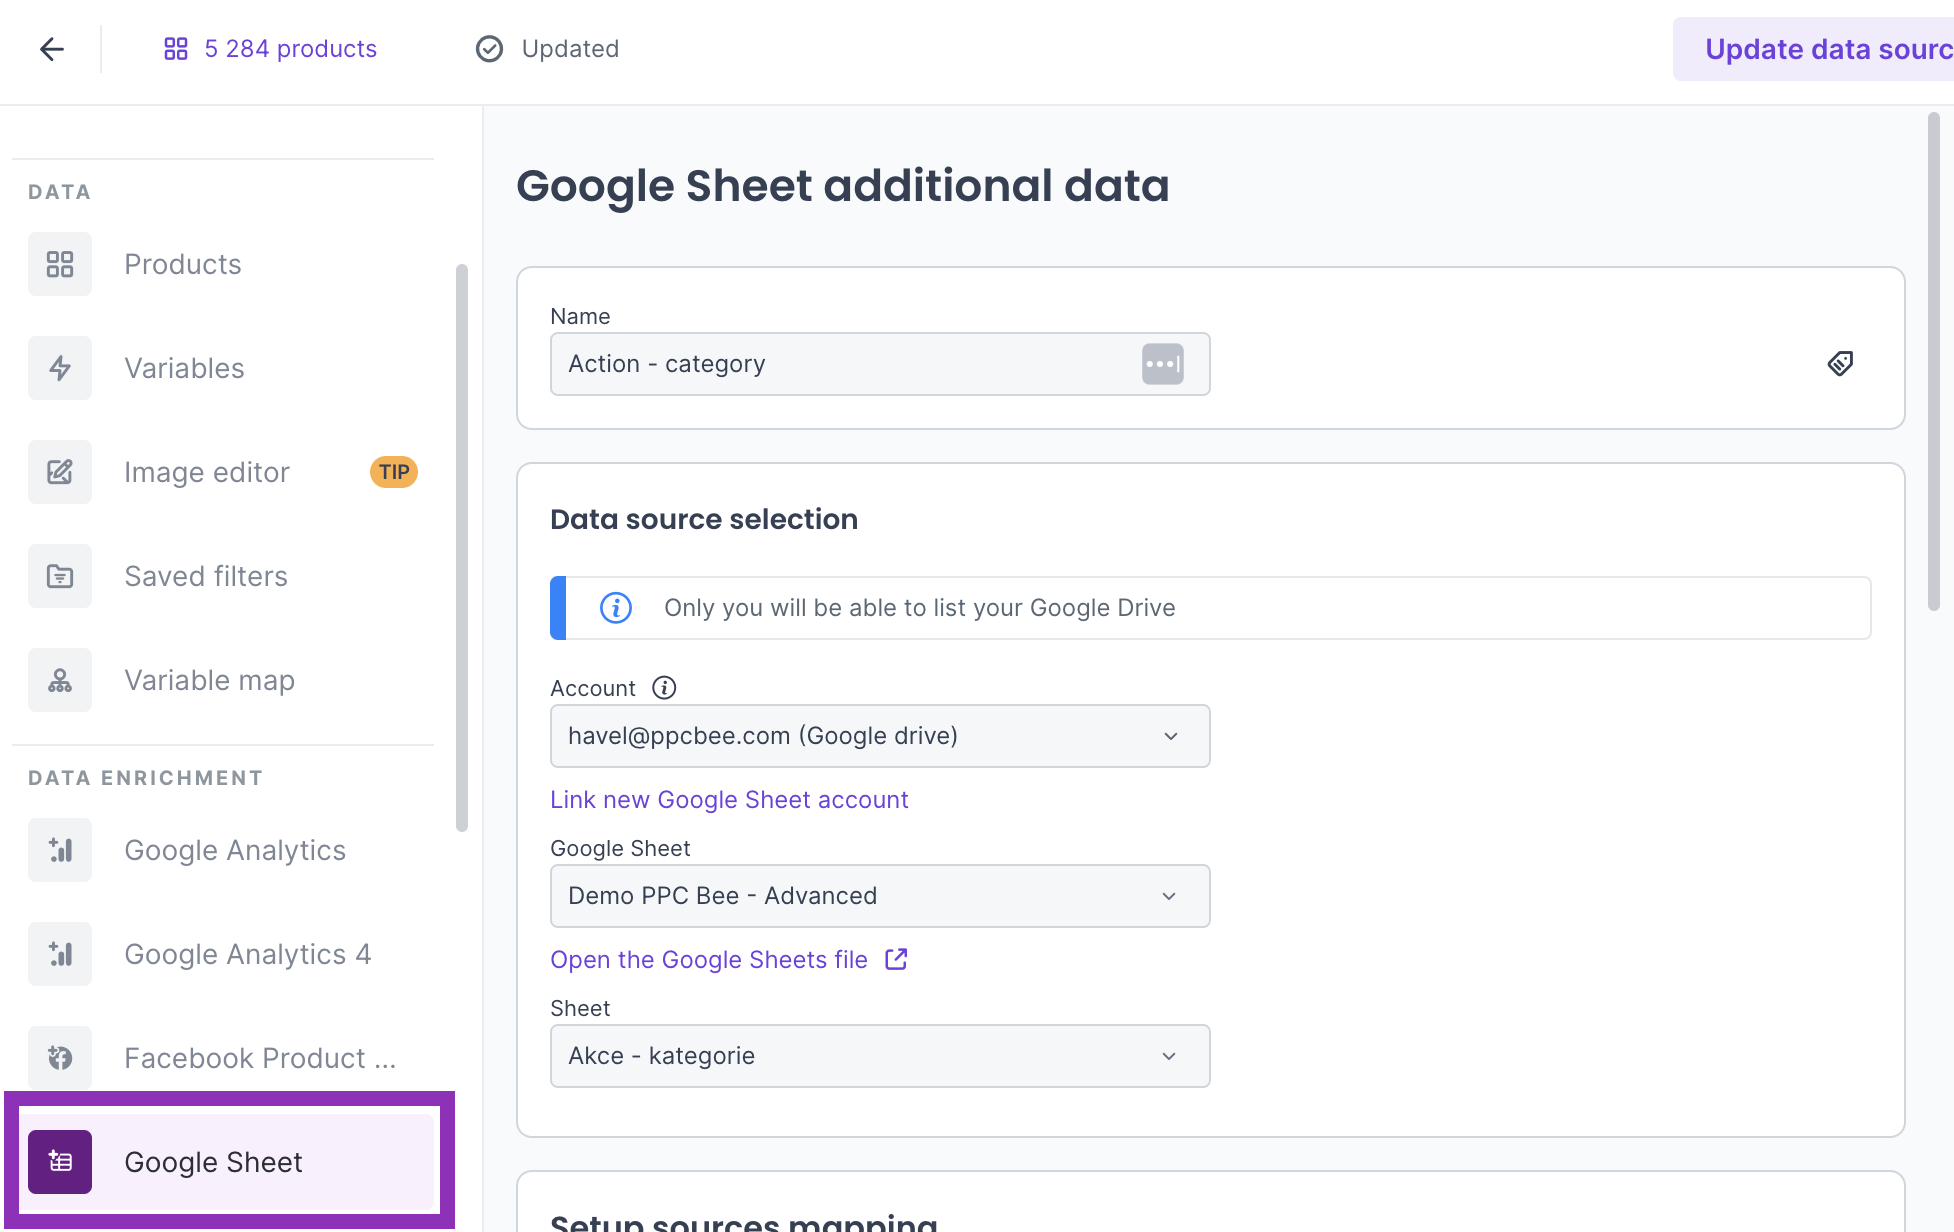
Task: Click the "Google Sheet additional data" heading
Action: [843, 186]
